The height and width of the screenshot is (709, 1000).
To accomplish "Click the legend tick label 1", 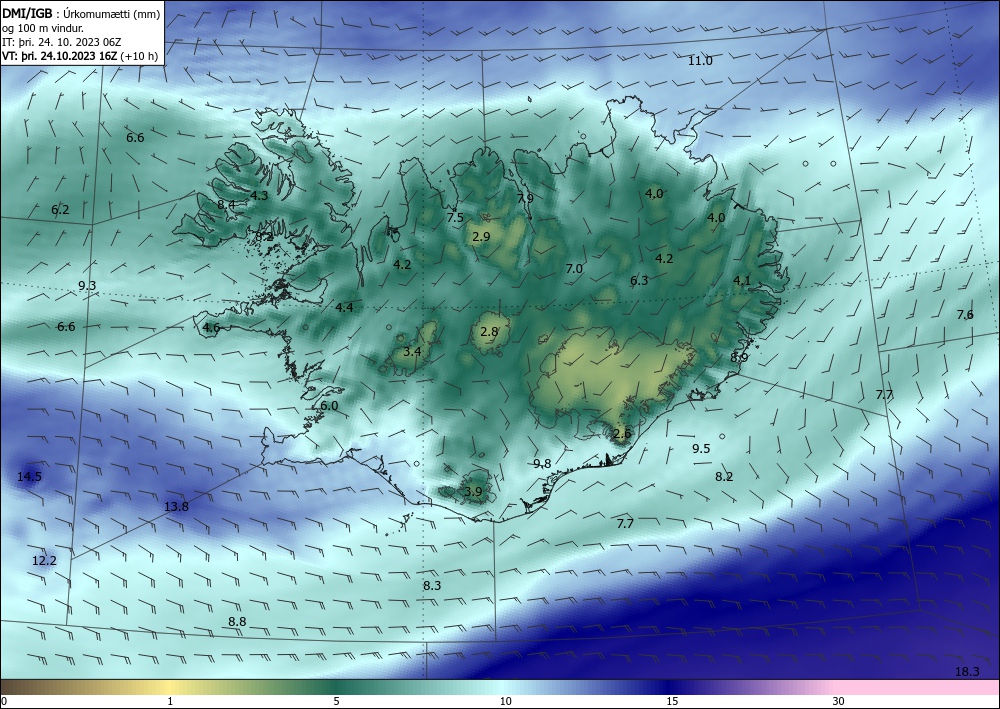I will point(170,701).
